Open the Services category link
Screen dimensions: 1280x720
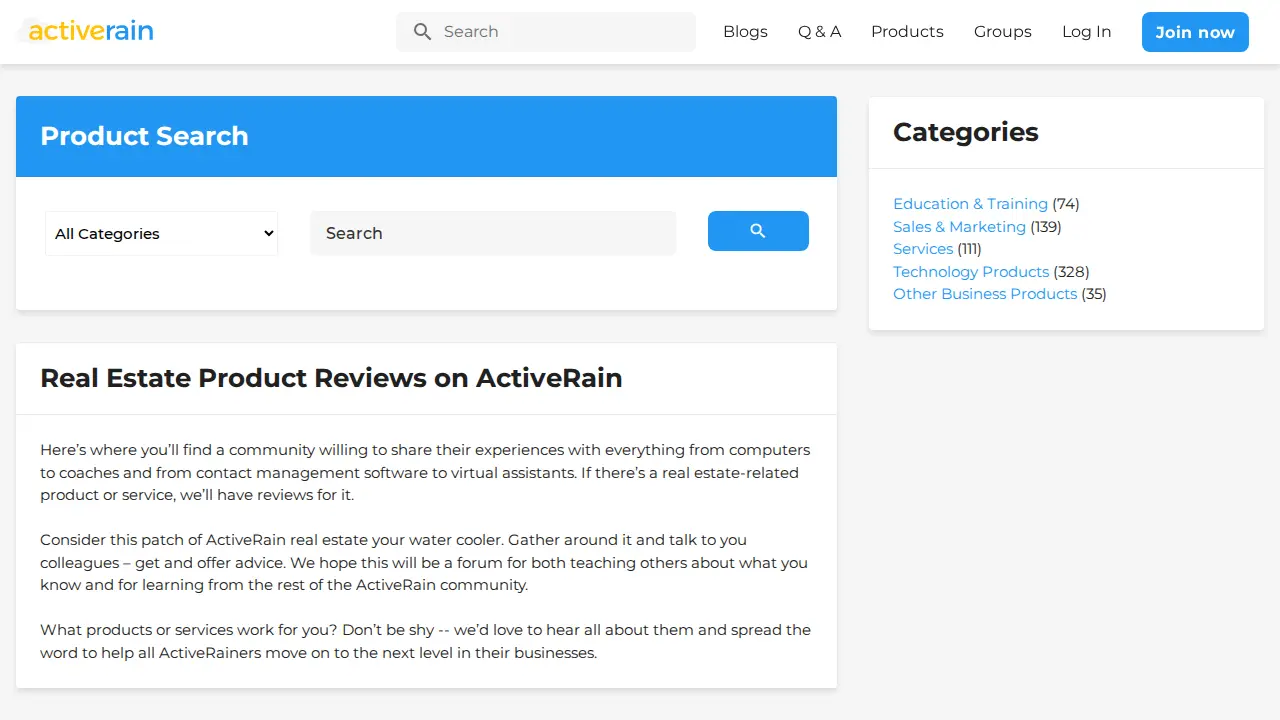[923, 249]
